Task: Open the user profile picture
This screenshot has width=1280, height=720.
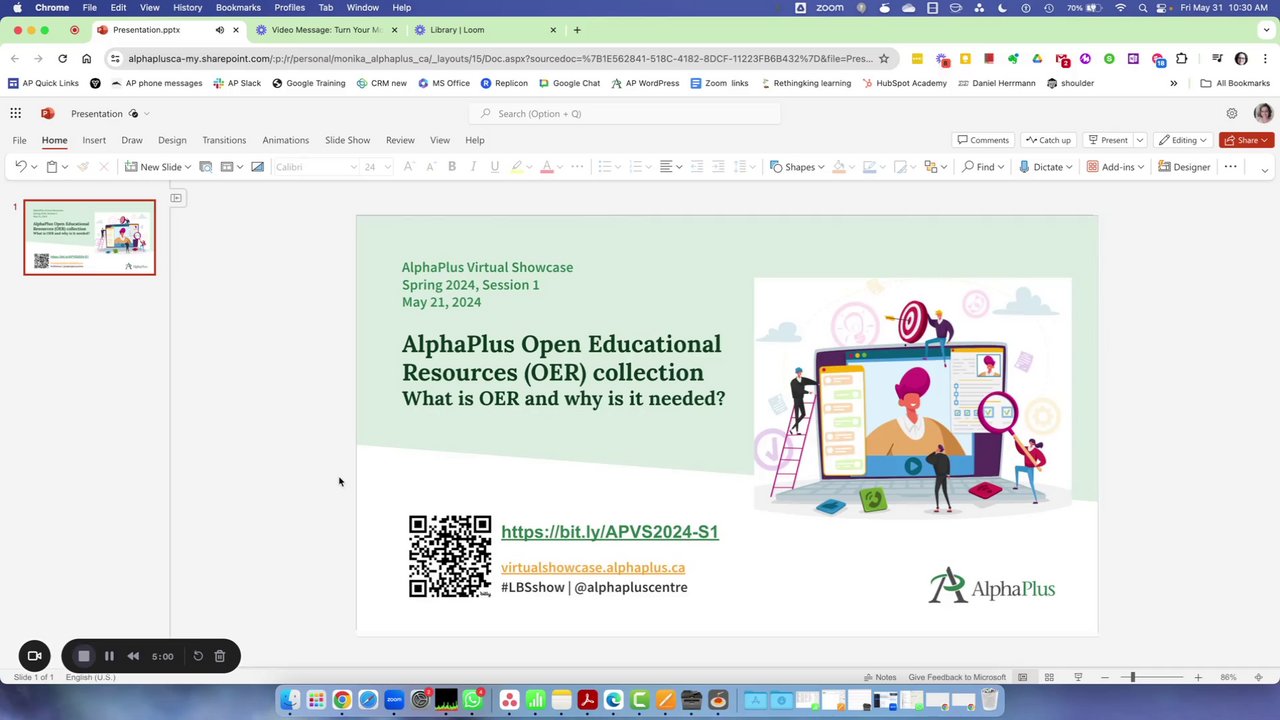Action: [x=1263, y=113]
